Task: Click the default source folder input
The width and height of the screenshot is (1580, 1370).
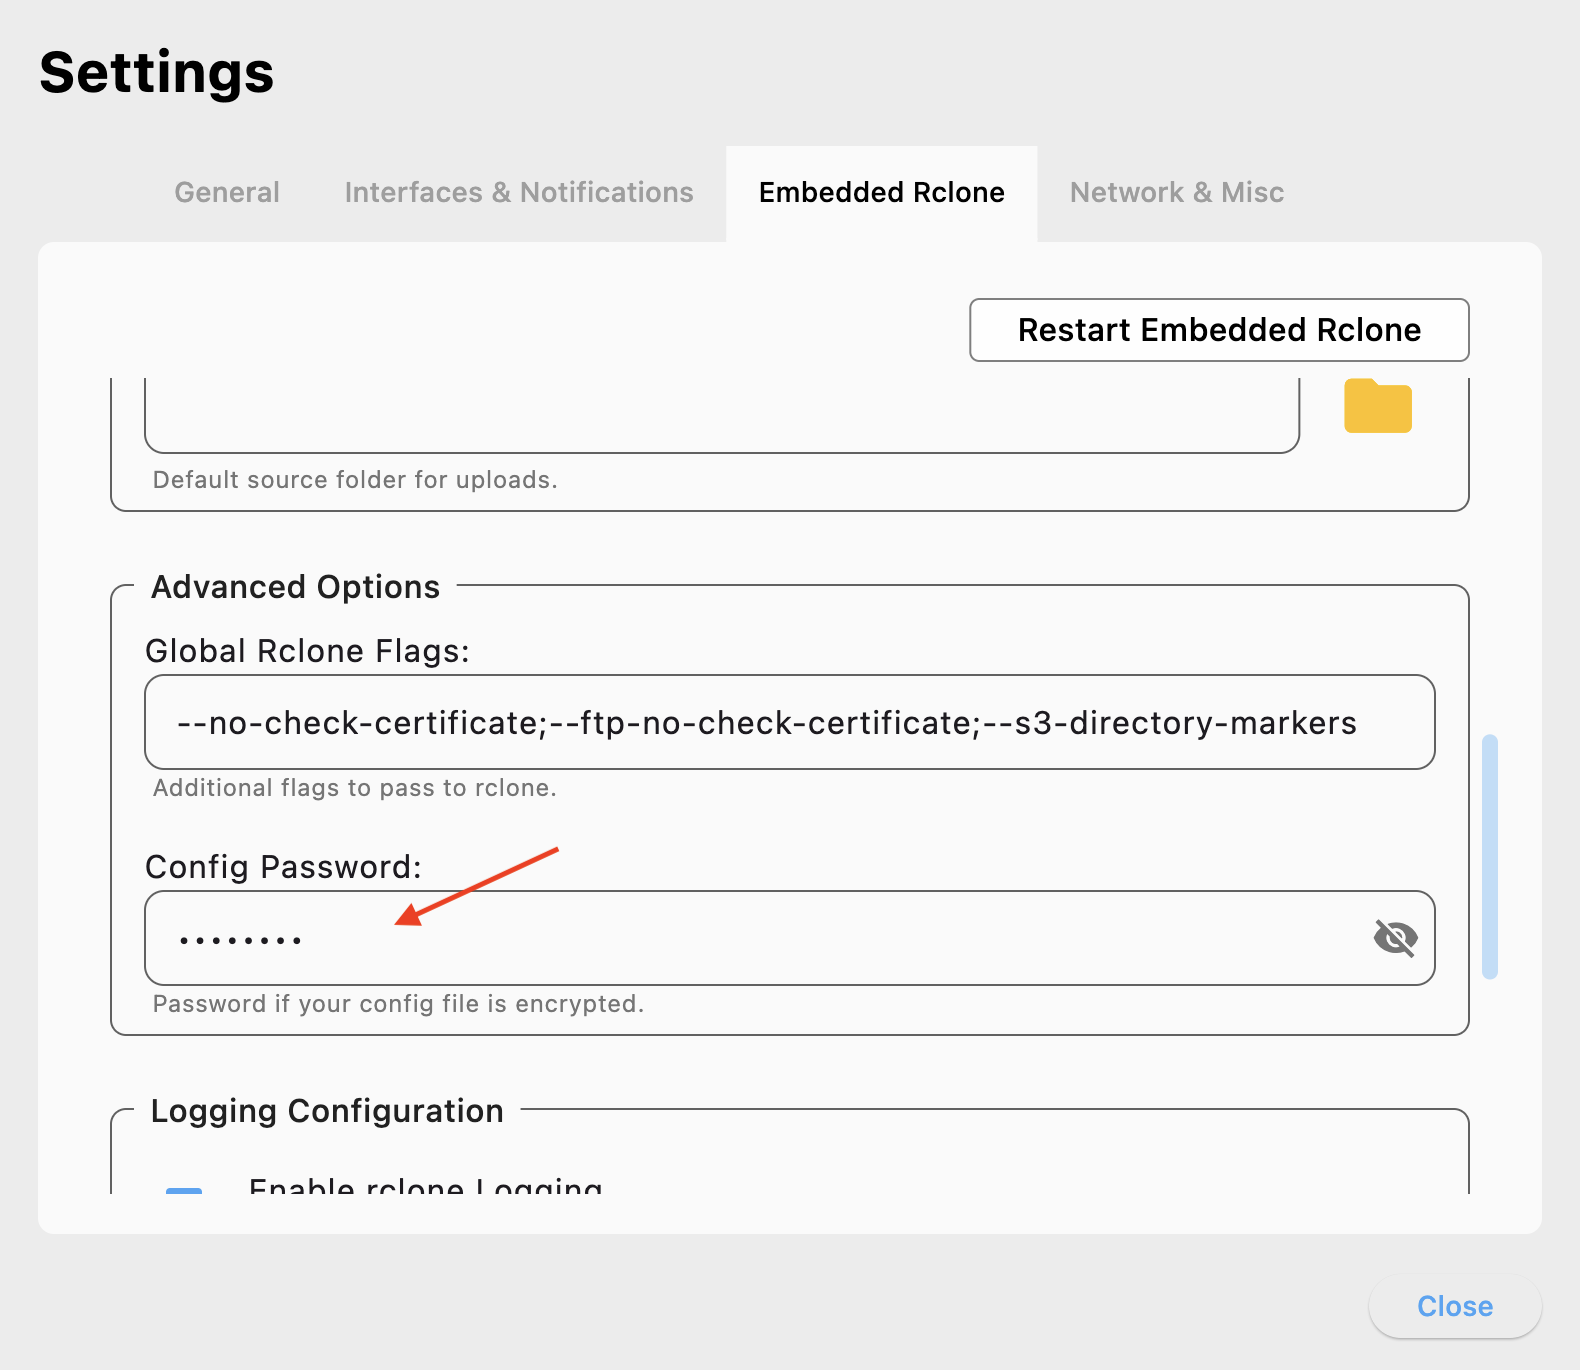Action: tap(722, 415)
